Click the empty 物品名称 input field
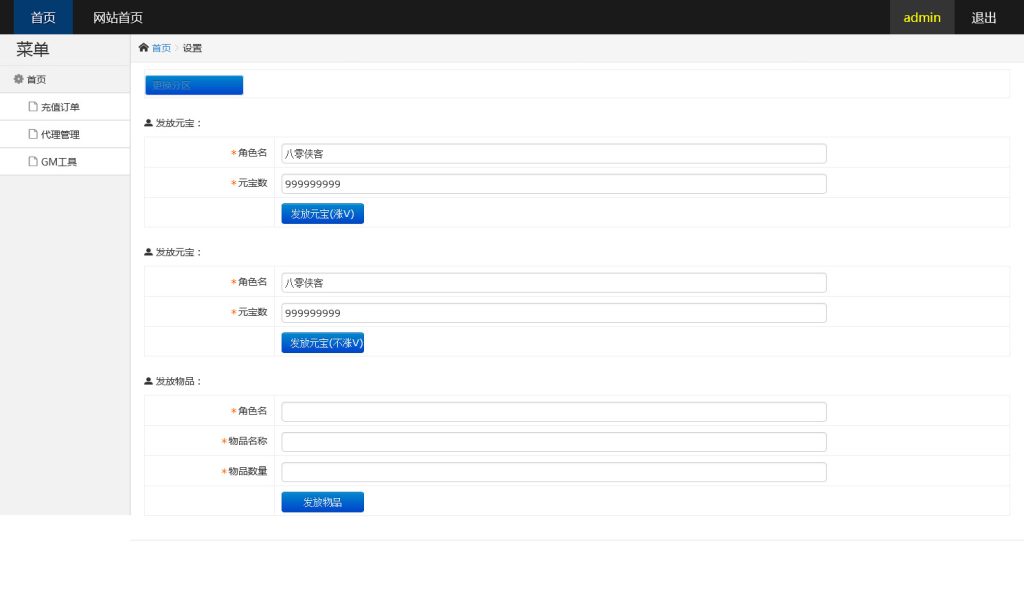This screenshot has width=1024, height=614. [553, 442]
